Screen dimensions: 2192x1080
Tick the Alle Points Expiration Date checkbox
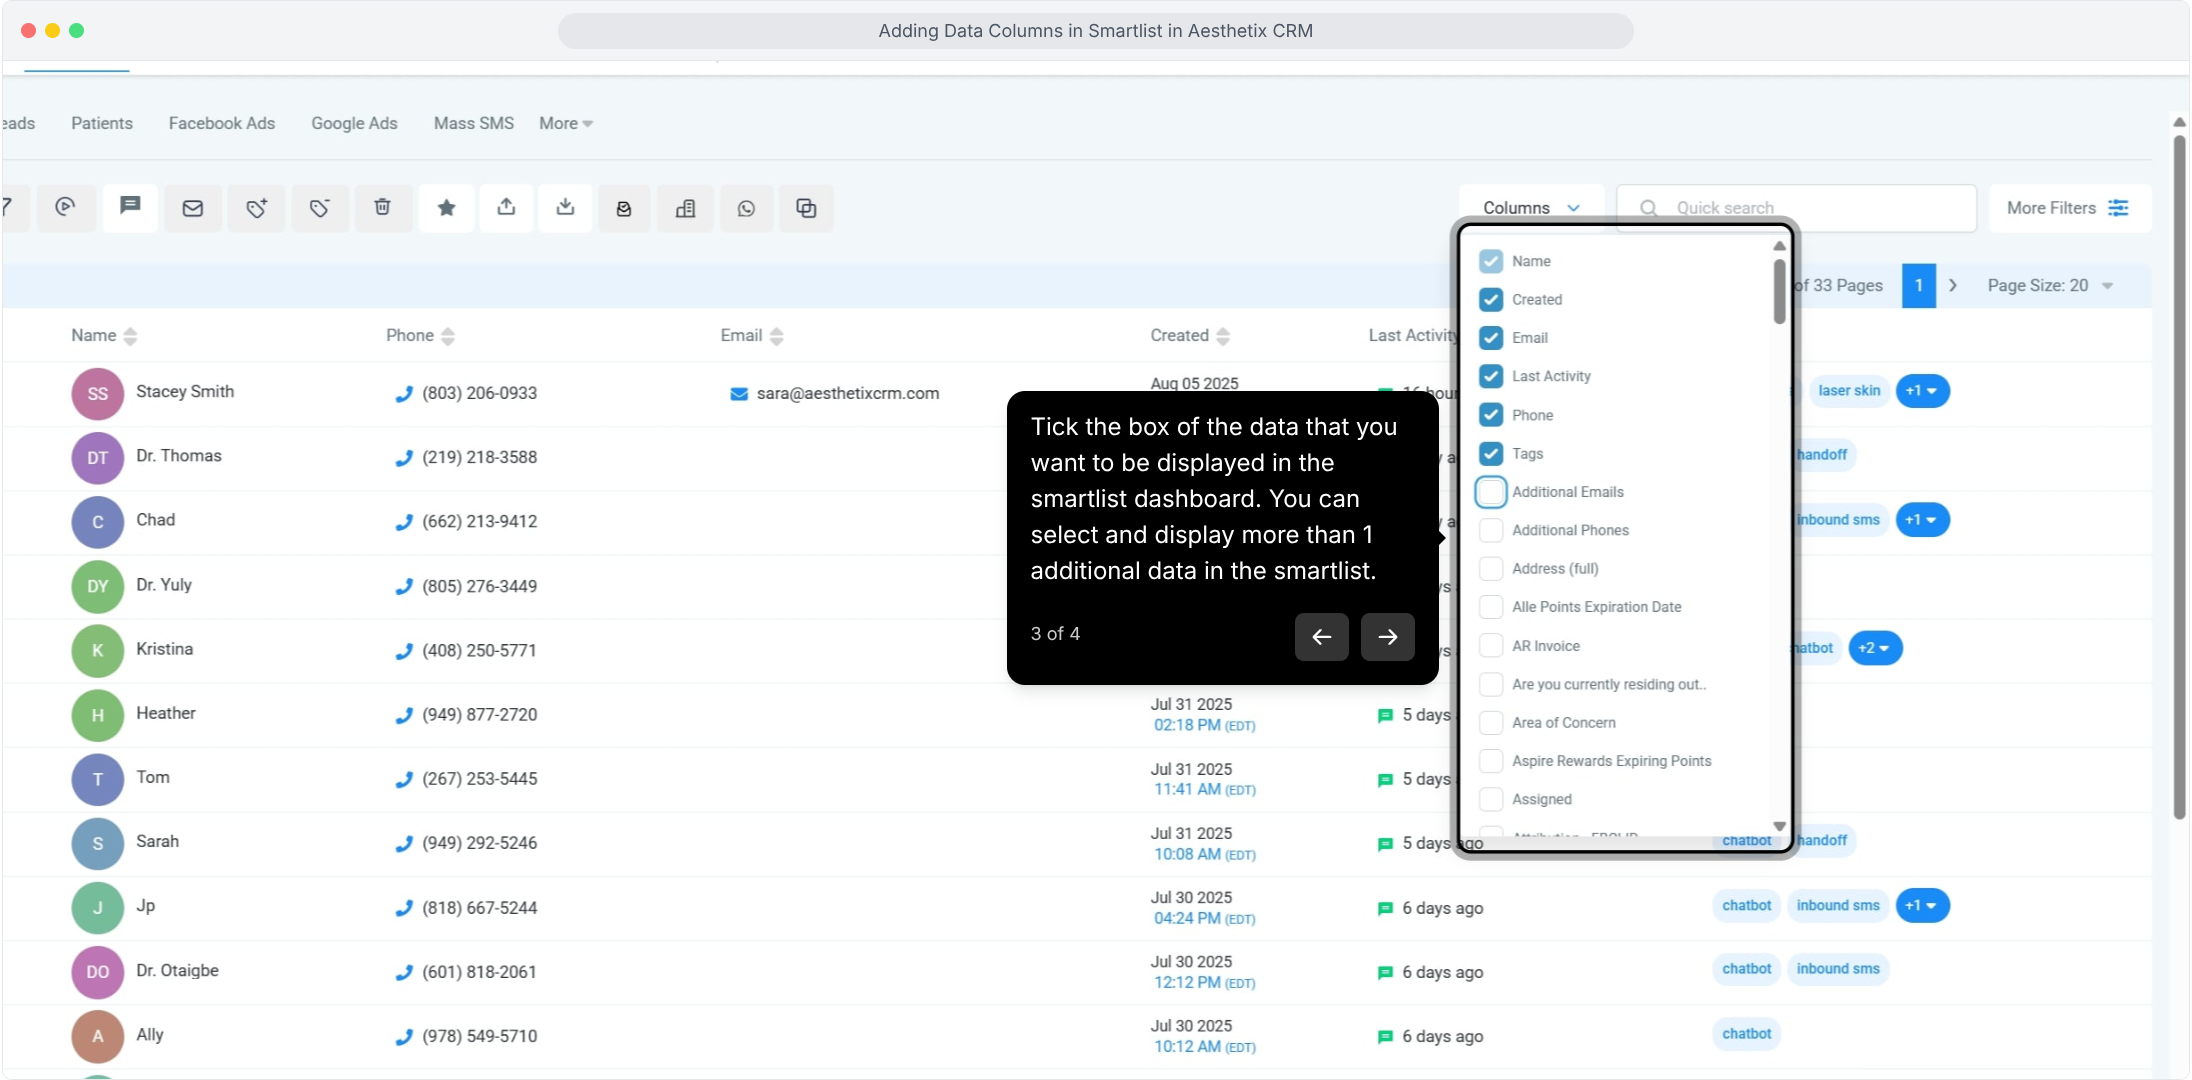point(1491,607)
